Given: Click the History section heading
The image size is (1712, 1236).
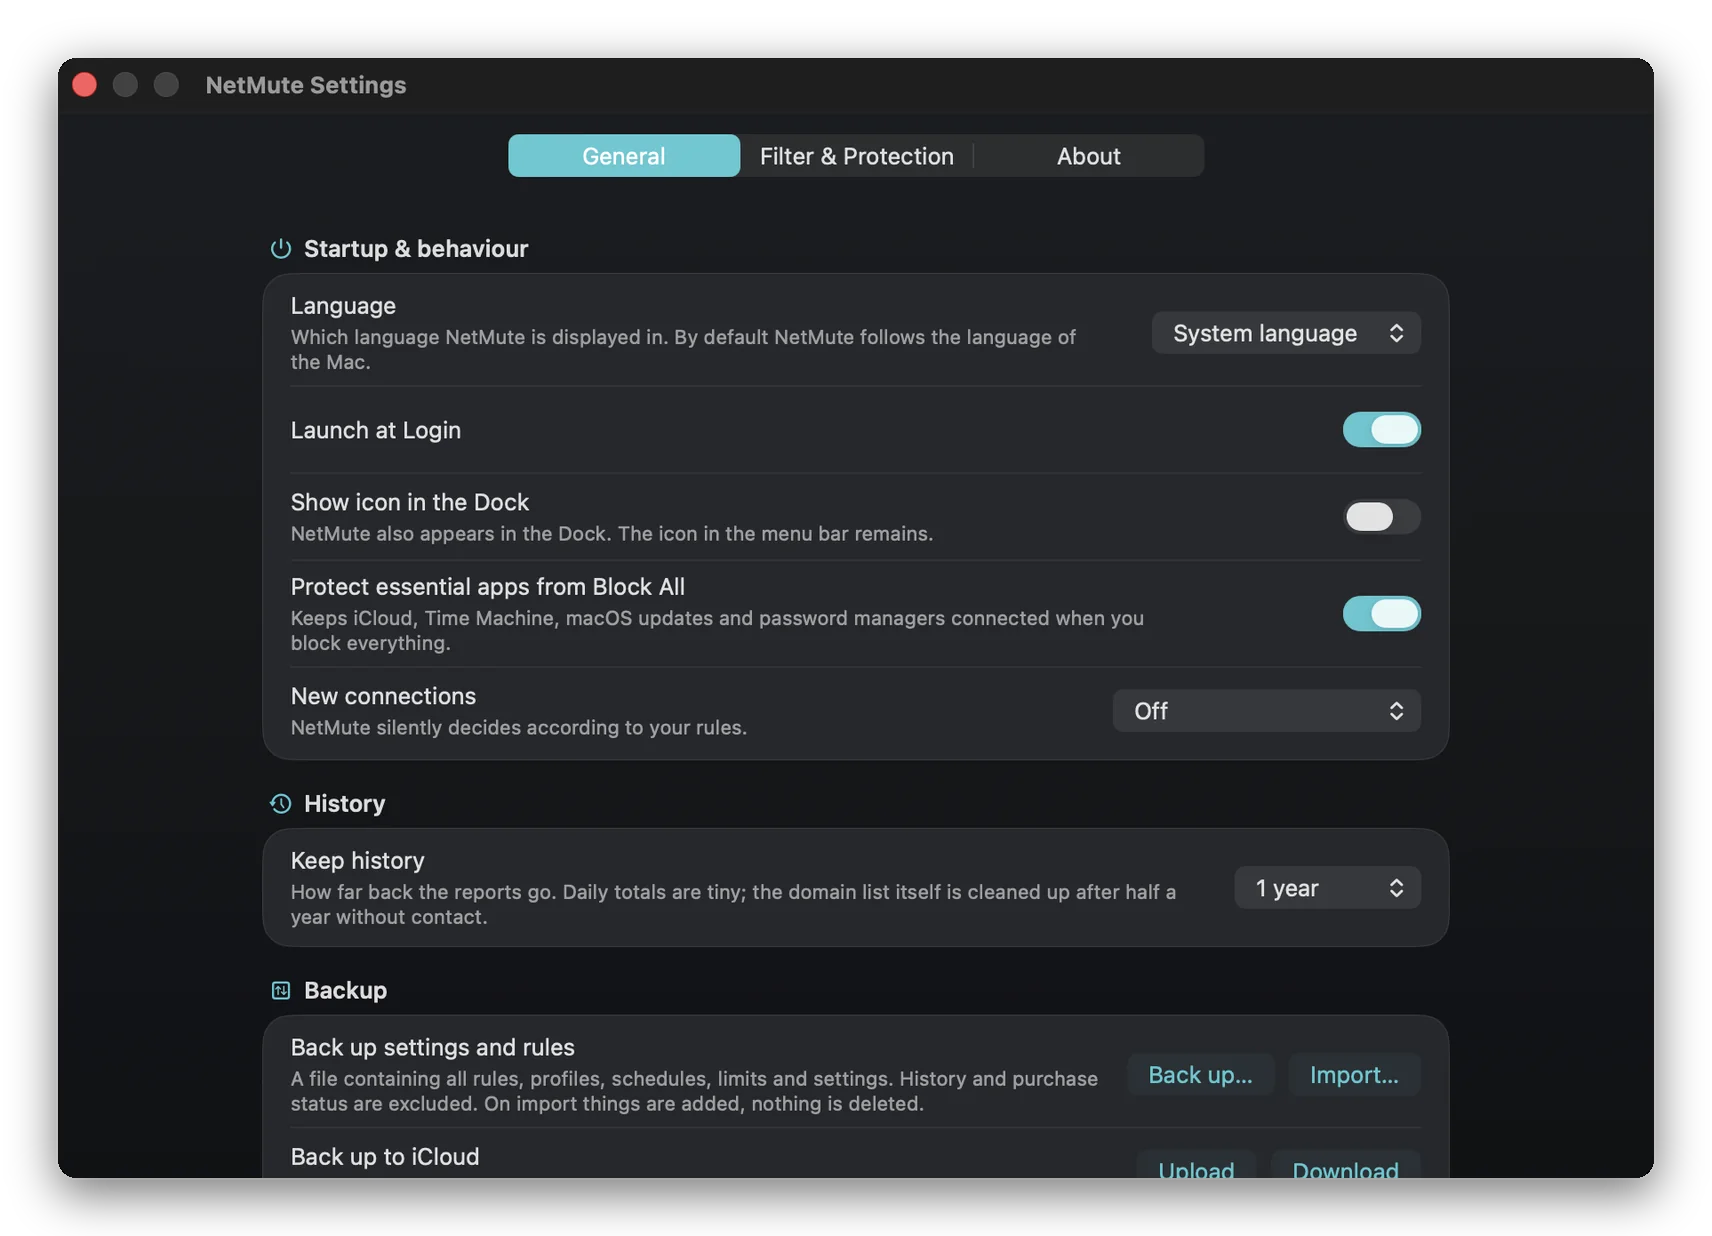Looking at the screenshot, I should click(344, 804).
